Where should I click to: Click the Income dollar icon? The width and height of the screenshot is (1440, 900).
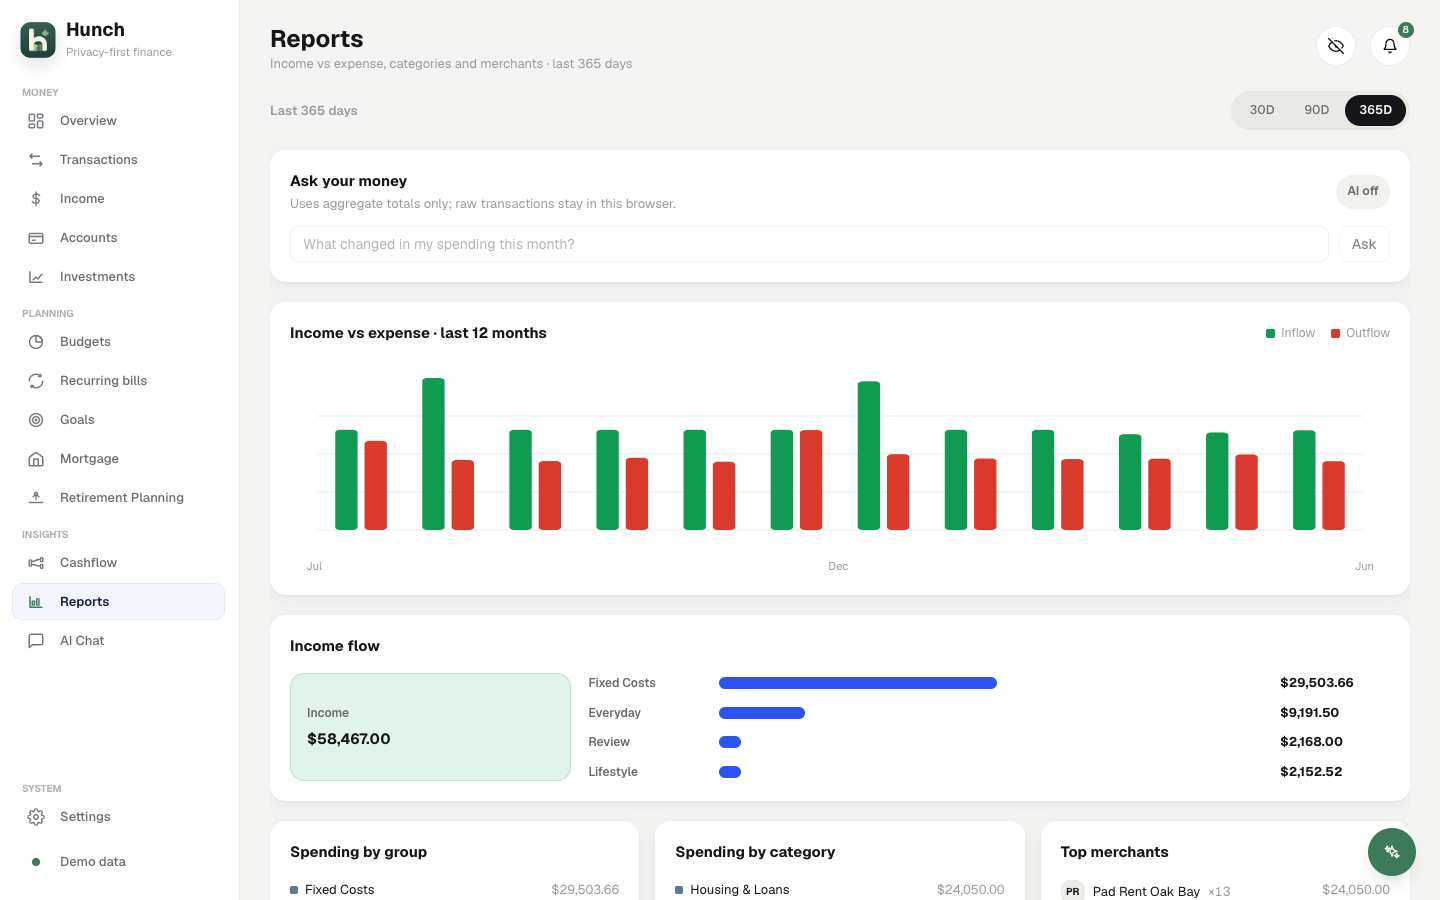[x=36, y=199]
